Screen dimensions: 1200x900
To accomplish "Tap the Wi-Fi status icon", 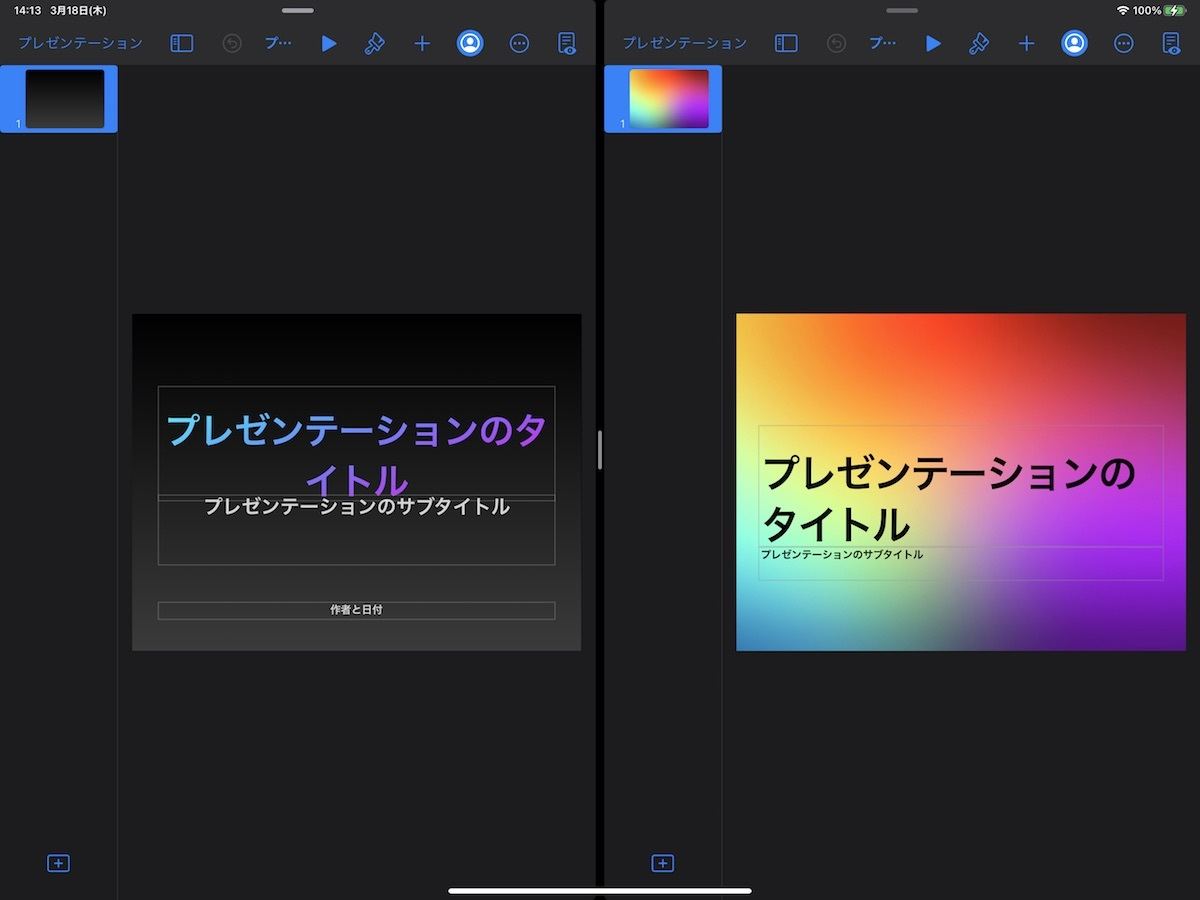I will 1123,10.
